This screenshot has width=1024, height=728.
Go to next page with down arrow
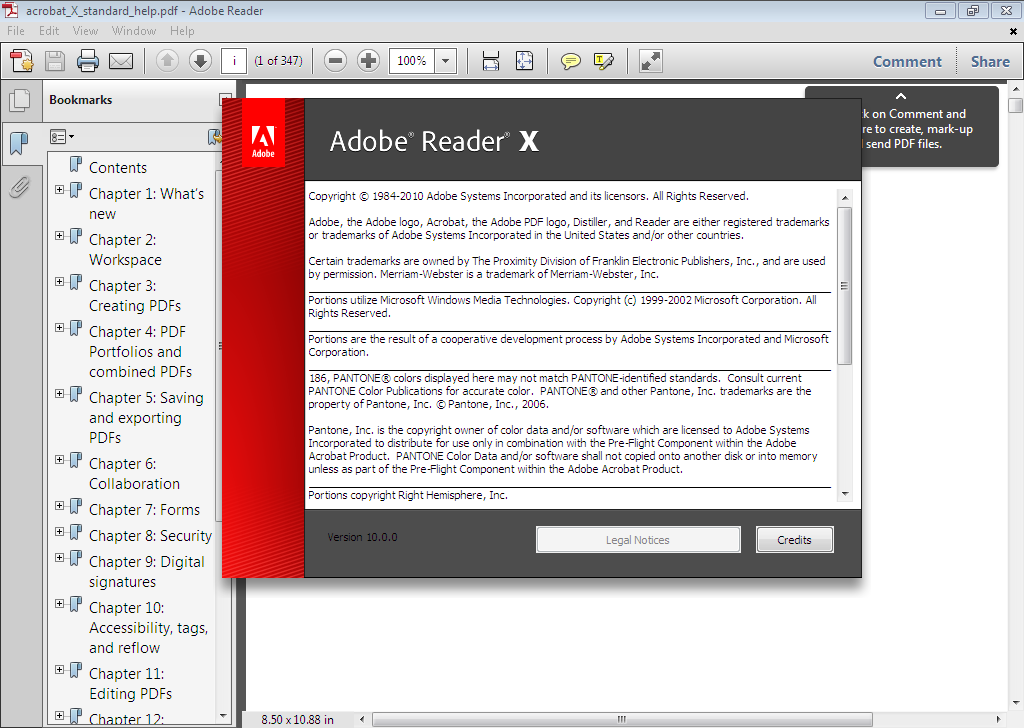198,61
